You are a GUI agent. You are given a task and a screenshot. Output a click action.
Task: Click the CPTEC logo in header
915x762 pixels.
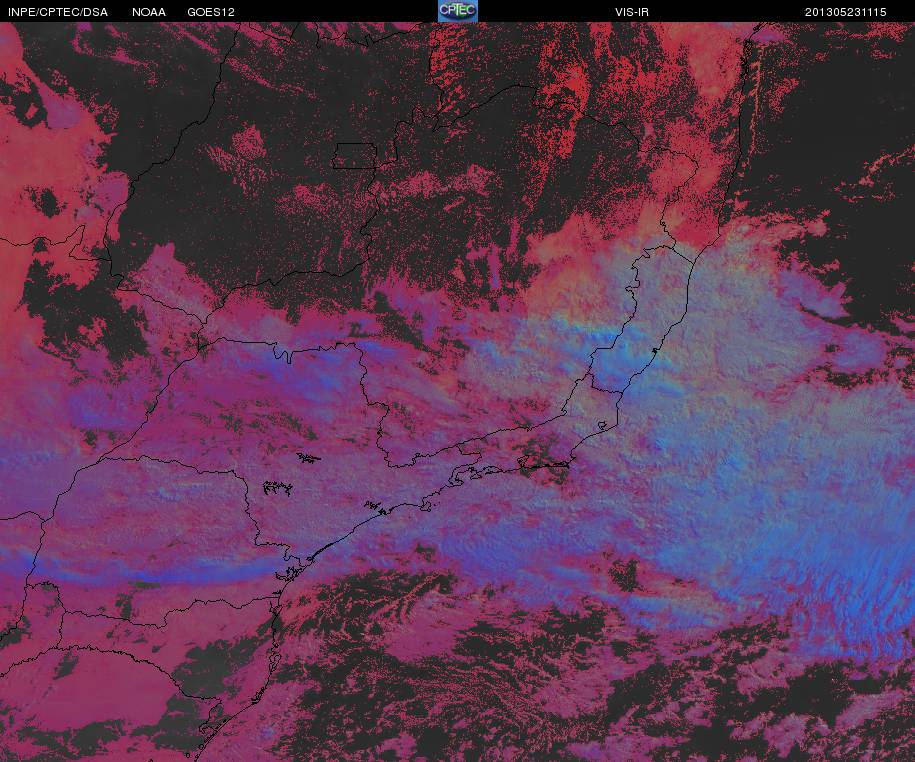[x=458, y=11]
